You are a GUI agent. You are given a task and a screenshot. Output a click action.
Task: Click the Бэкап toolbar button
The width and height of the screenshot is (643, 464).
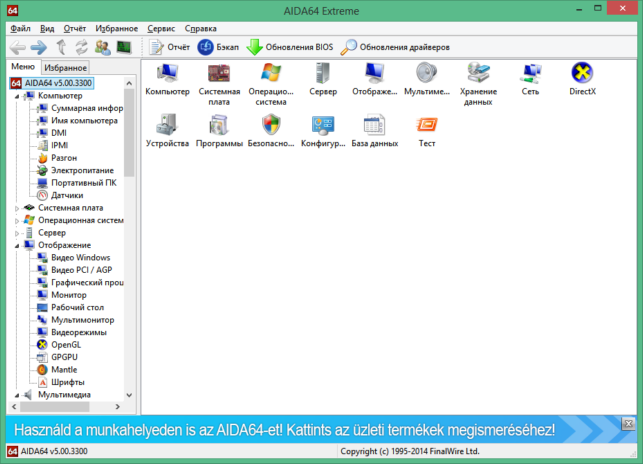pyautogui.click(x=218, y=48)
